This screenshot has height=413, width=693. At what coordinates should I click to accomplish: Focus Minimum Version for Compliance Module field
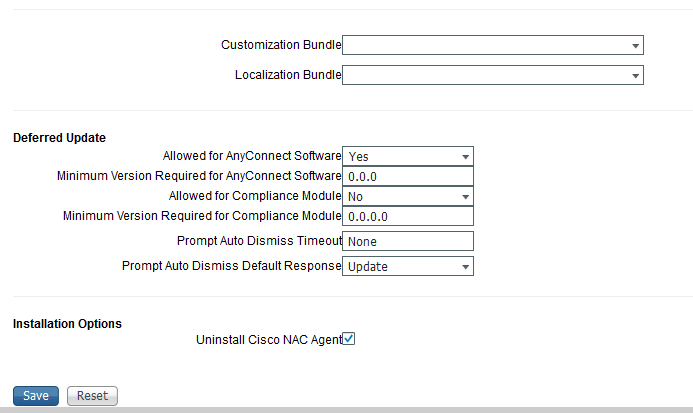tap(407, 216)
